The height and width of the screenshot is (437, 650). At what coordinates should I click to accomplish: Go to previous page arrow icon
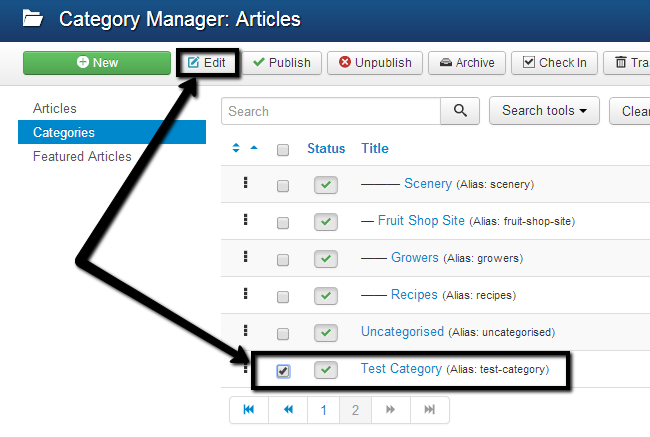288,410
